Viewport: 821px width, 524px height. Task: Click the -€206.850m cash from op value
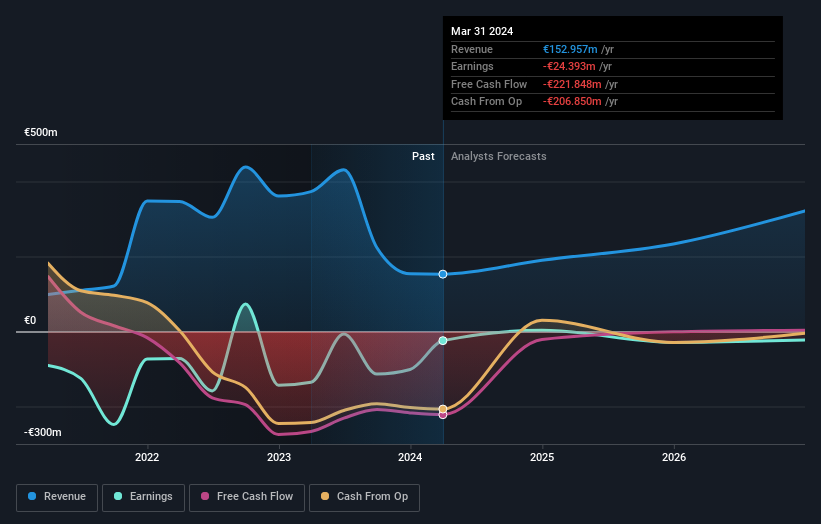[x=572, y=102]
